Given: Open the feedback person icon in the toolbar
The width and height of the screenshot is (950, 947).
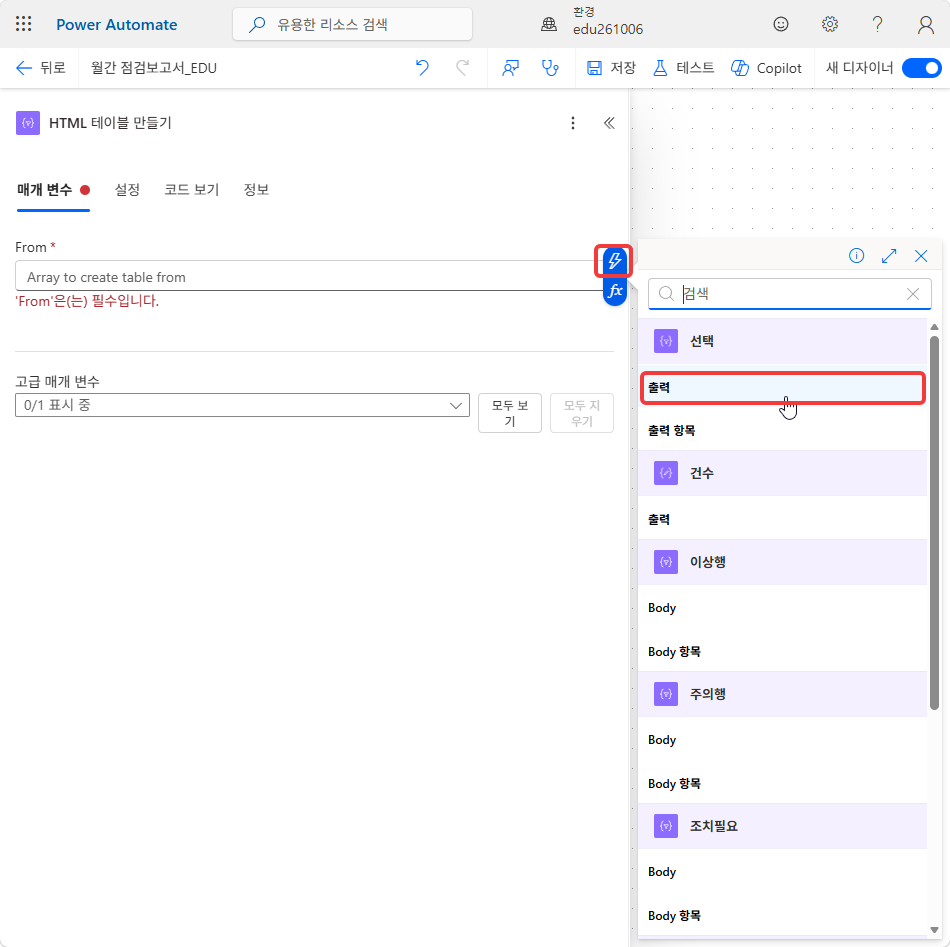Looking at the screenshot, I should (510, 68).
